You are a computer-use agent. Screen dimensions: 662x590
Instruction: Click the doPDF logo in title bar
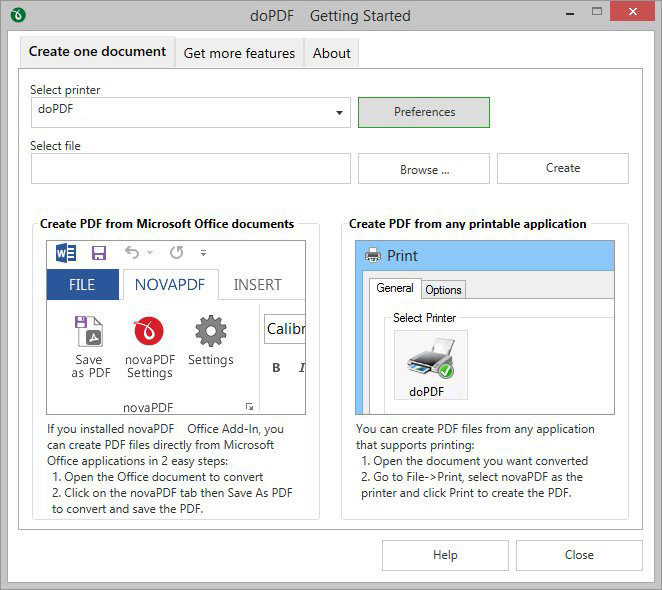click(x=18, y=15)
